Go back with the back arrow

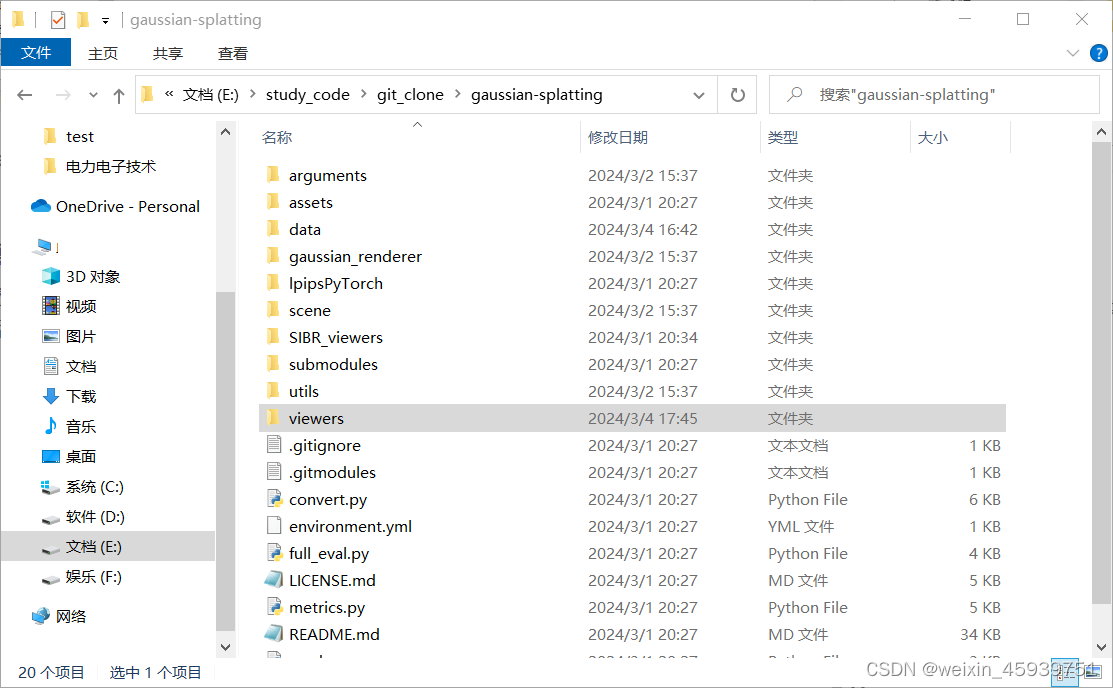[x=25, y=94]
